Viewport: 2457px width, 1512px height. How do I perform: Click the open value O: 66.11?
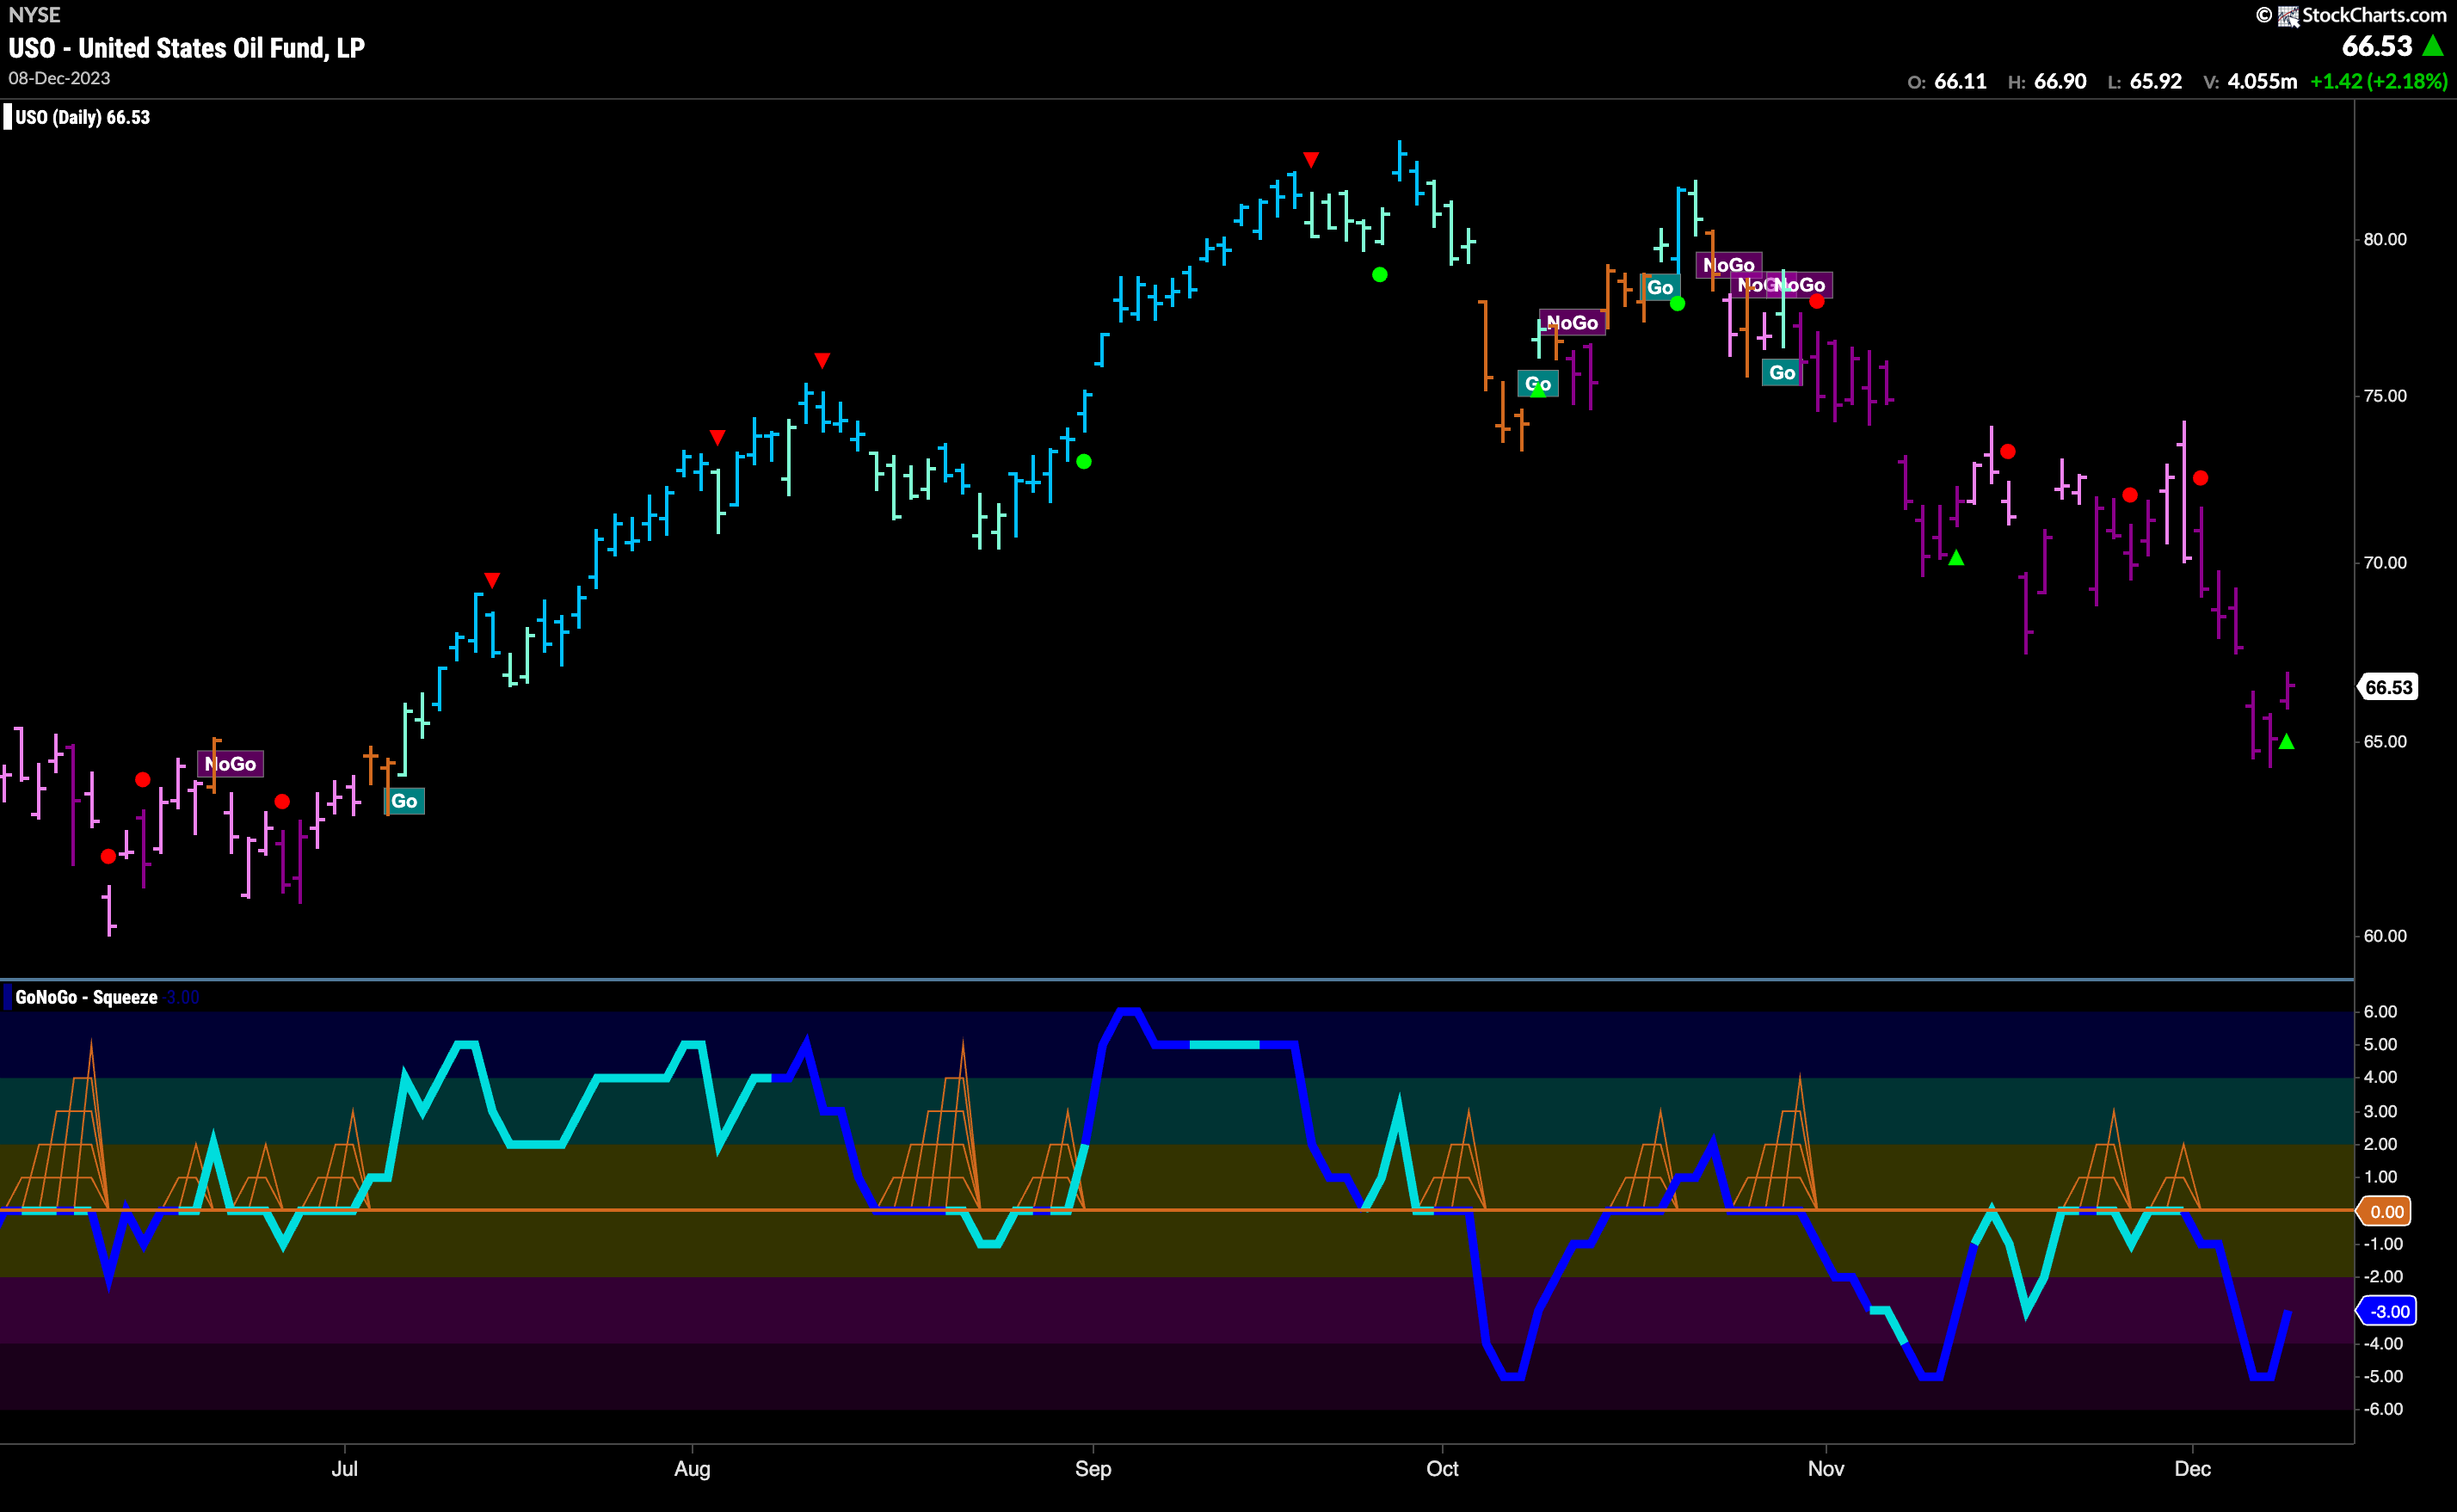tap(1947, 81)
